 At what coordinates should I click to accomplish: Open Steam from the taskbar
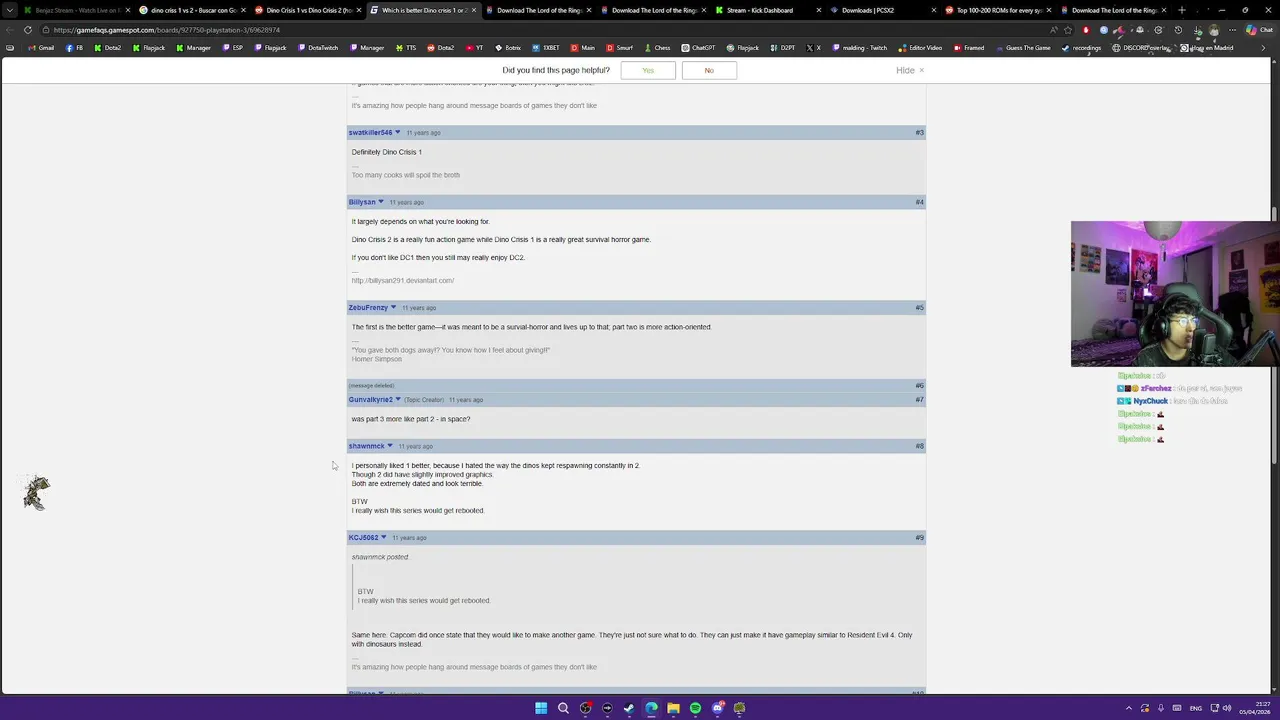point(629,708)
